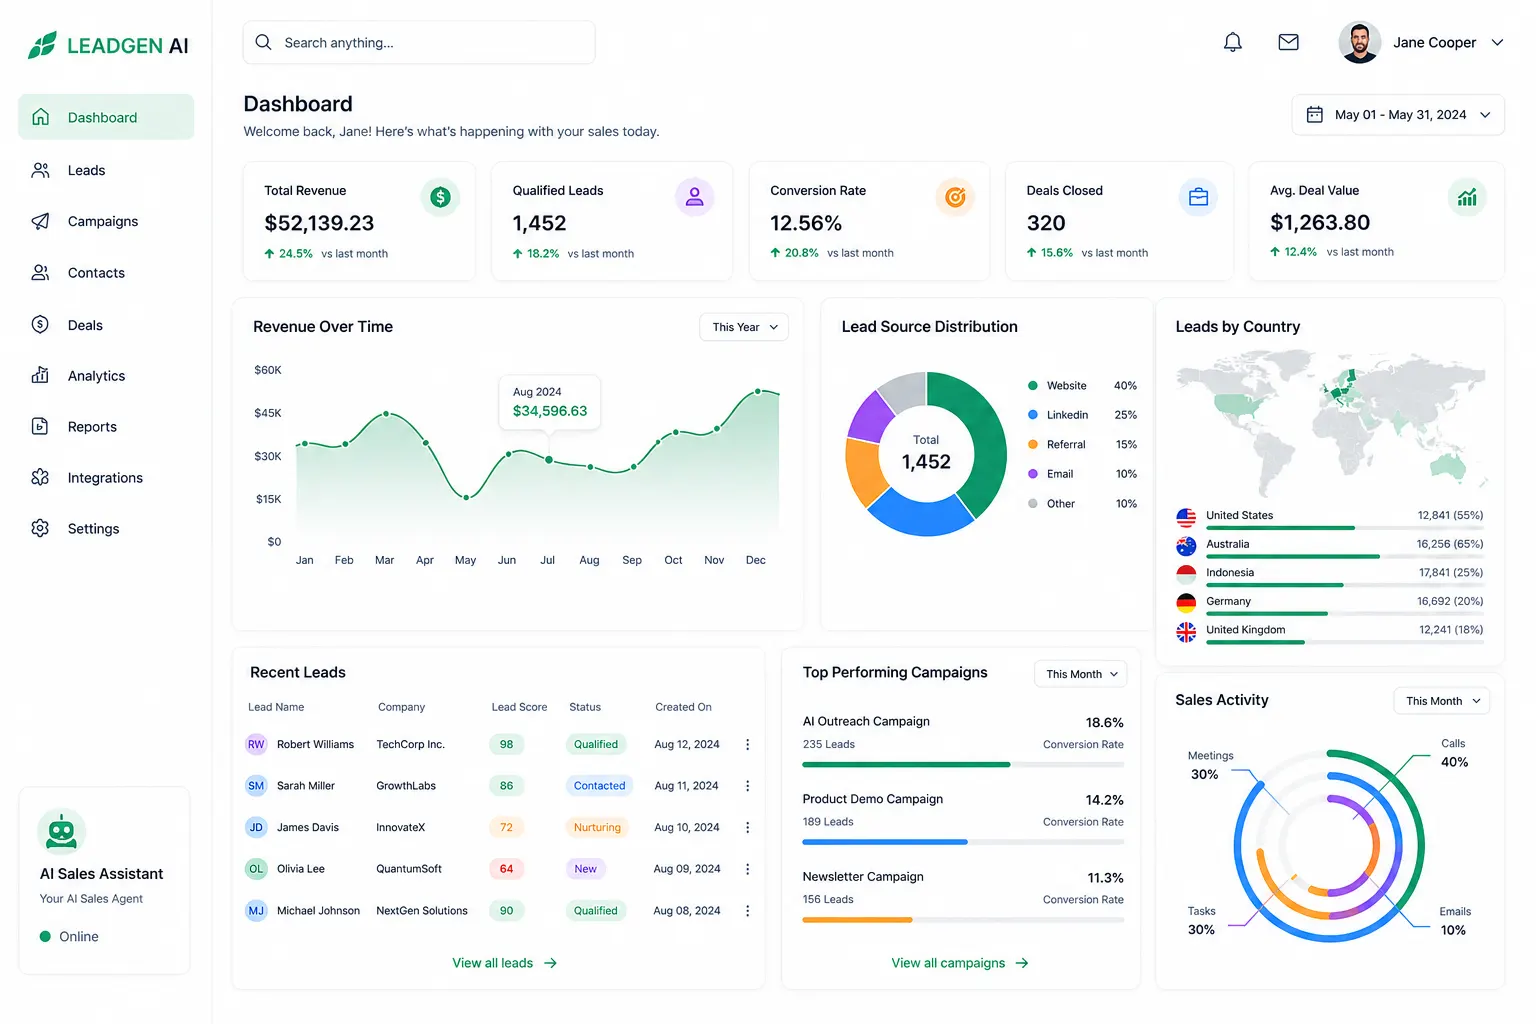Select the Newsletter Campaign title
The width and height of the screenshot is (1536, 1024).
click(x=863, y=877)
